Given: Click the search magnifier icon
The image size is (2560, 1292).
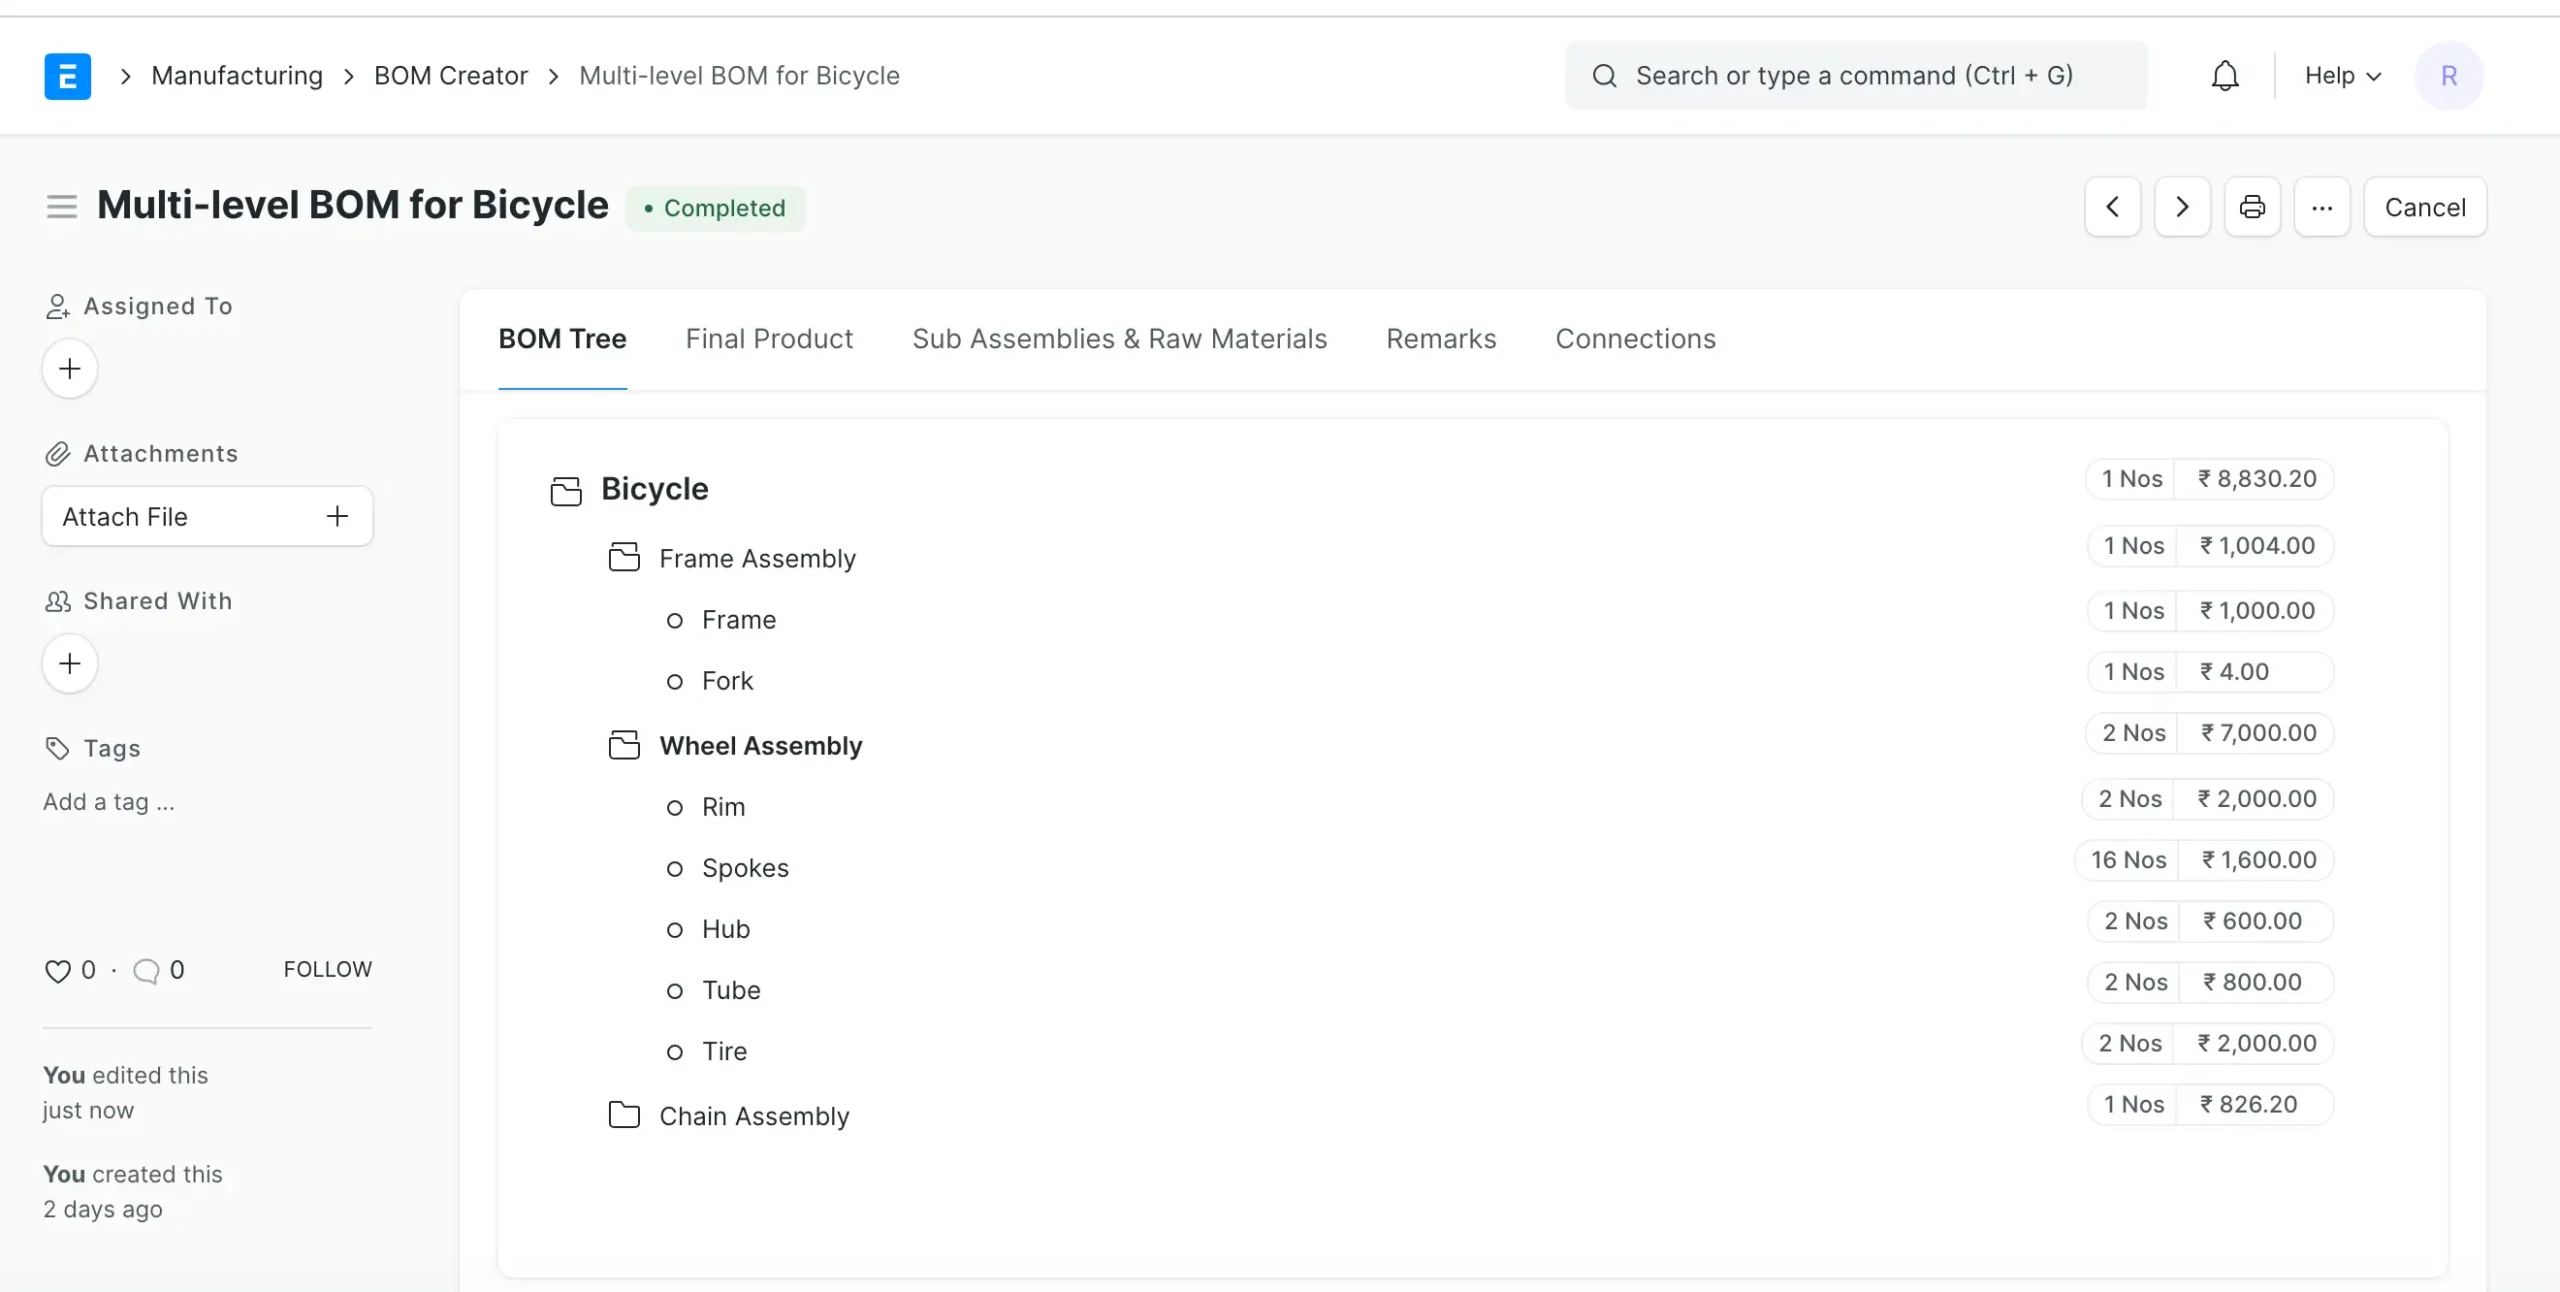Looking at the screenshot, I should pos(1604,76).
